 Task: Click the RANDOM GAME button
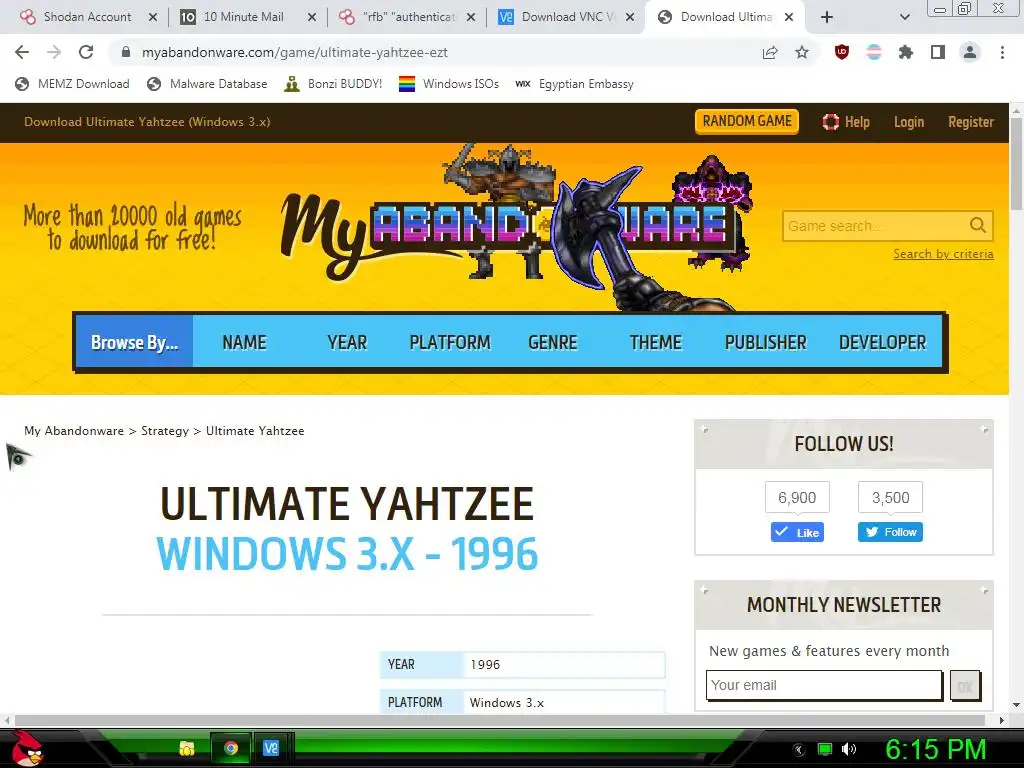pos(746,121)
